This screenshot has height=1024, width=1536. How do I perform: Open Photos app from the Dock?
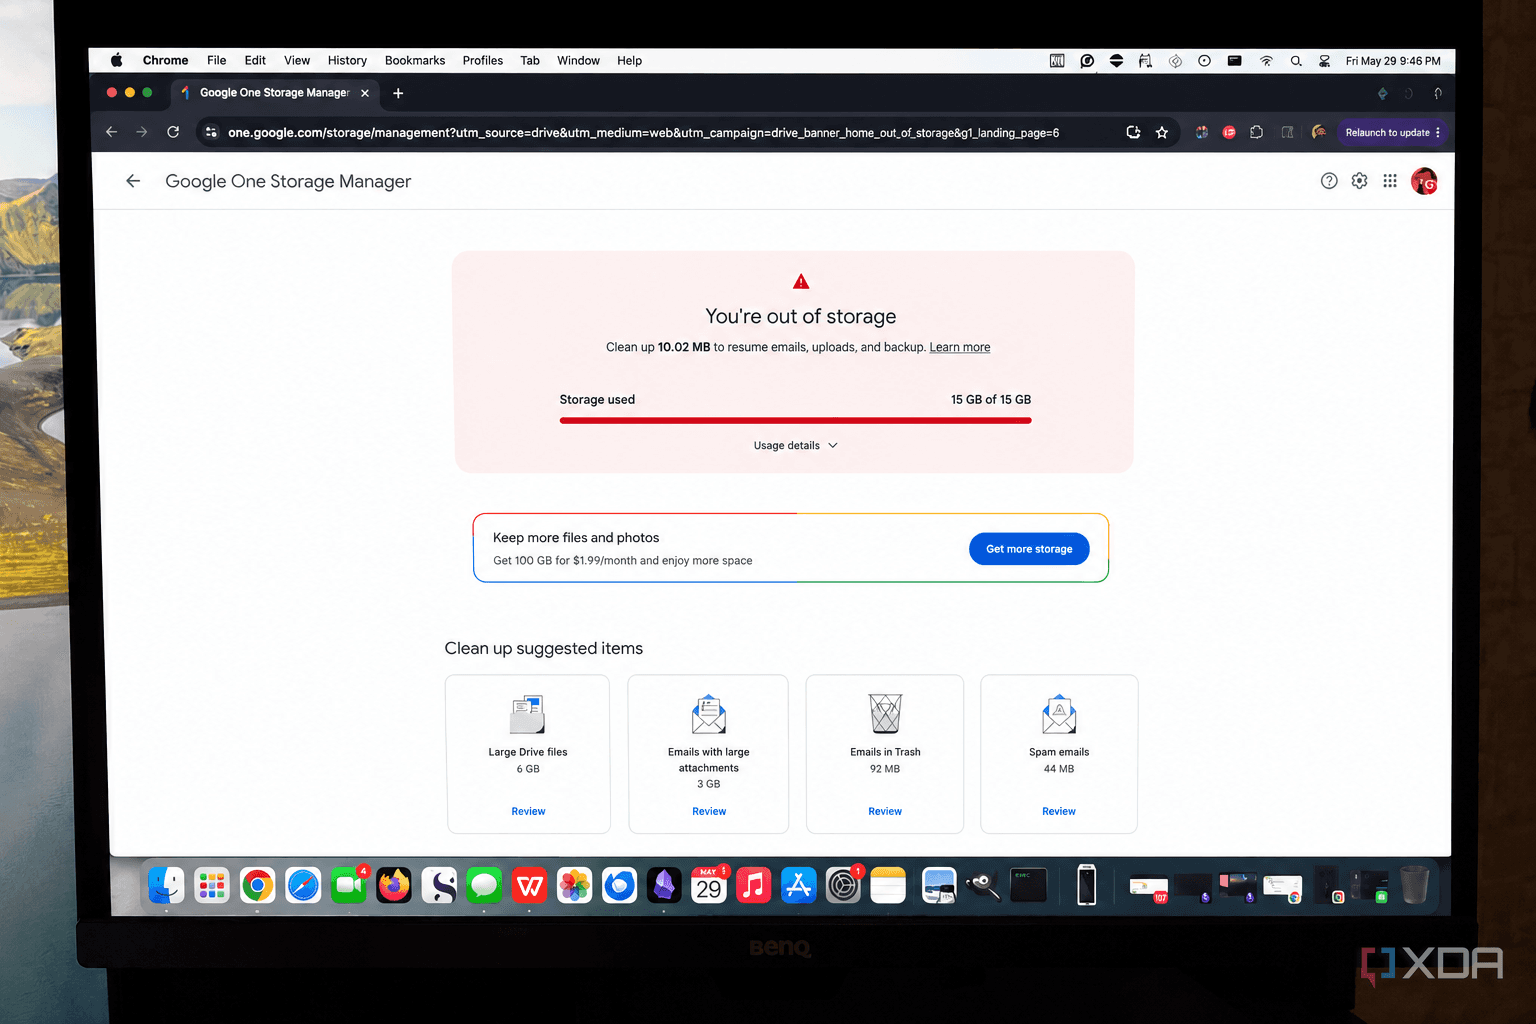(574, 885)
